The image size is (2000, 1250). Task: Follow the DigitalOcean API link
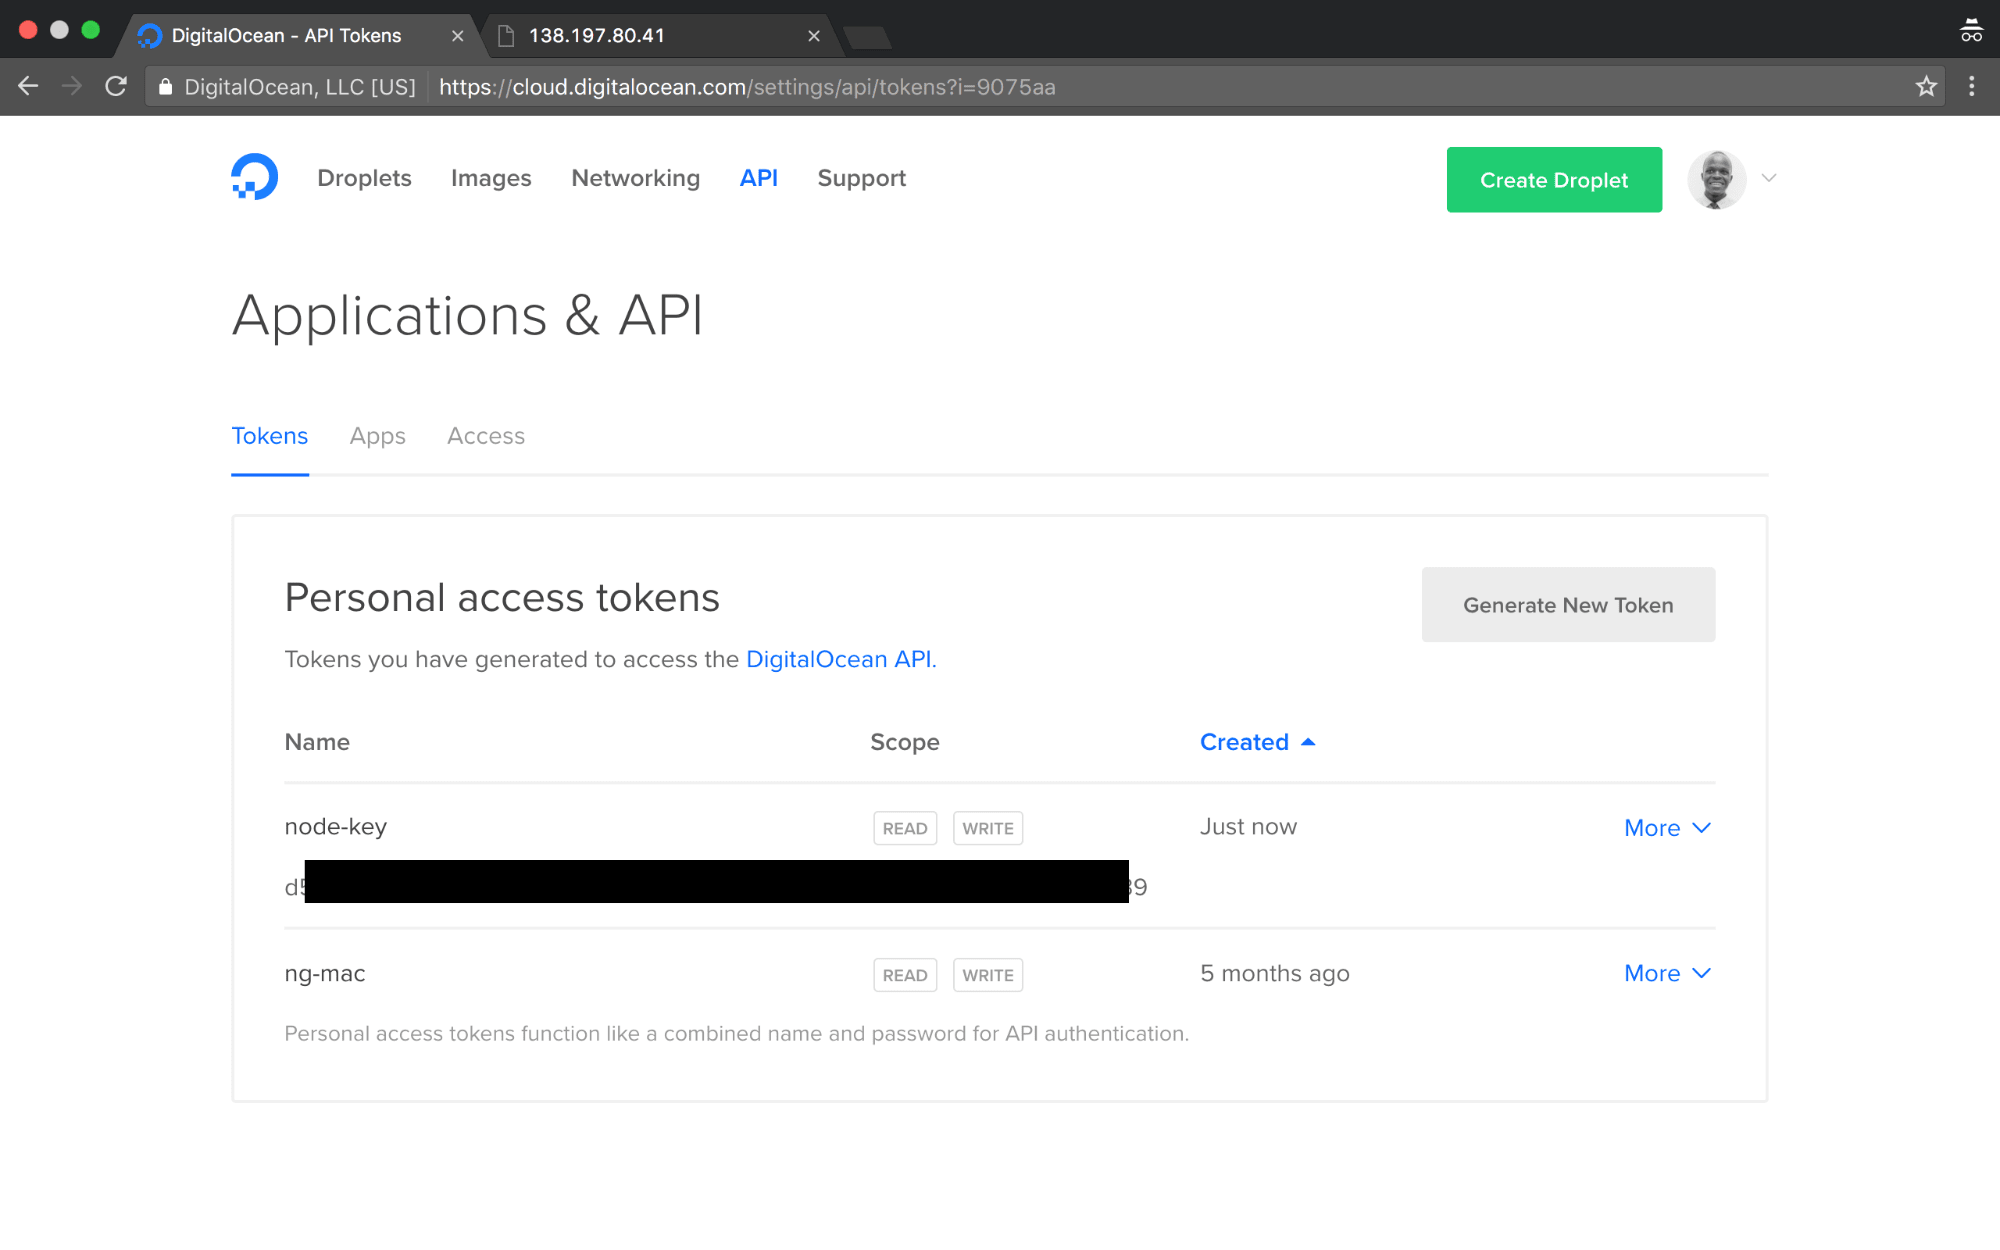[x=839, y=660]
